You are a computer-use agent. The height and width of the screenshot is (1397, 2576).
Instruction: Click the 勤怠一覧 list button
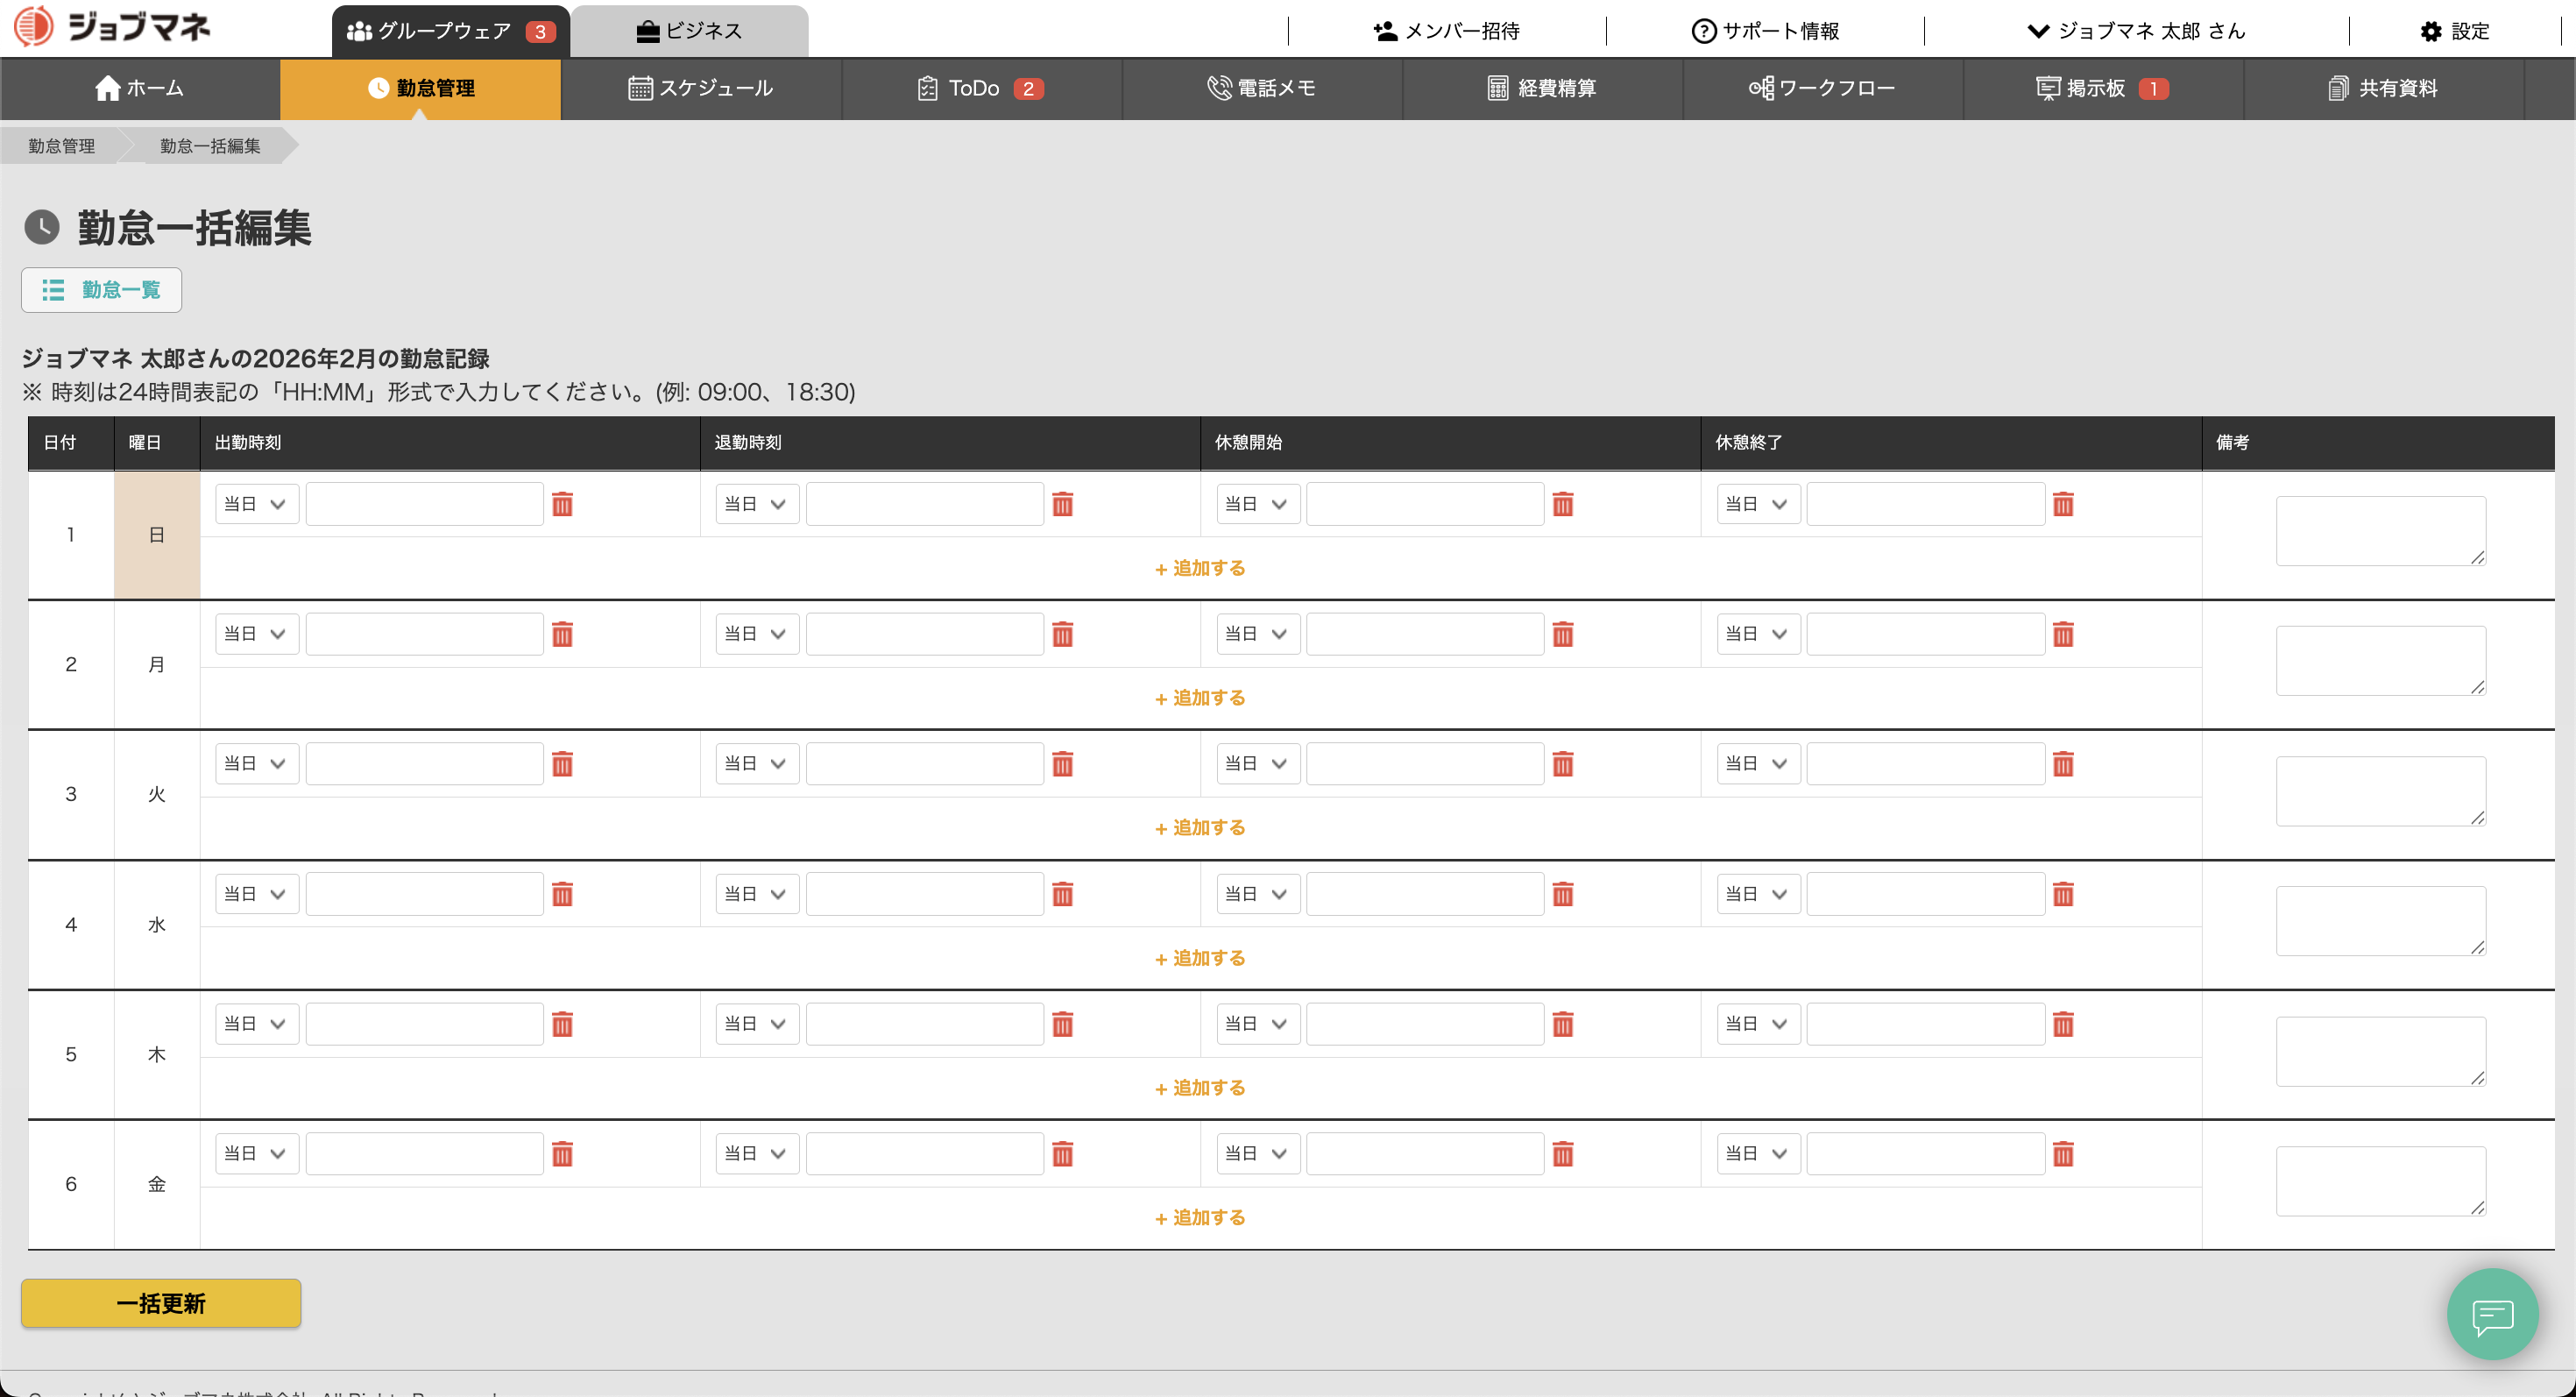click(101, 290)
